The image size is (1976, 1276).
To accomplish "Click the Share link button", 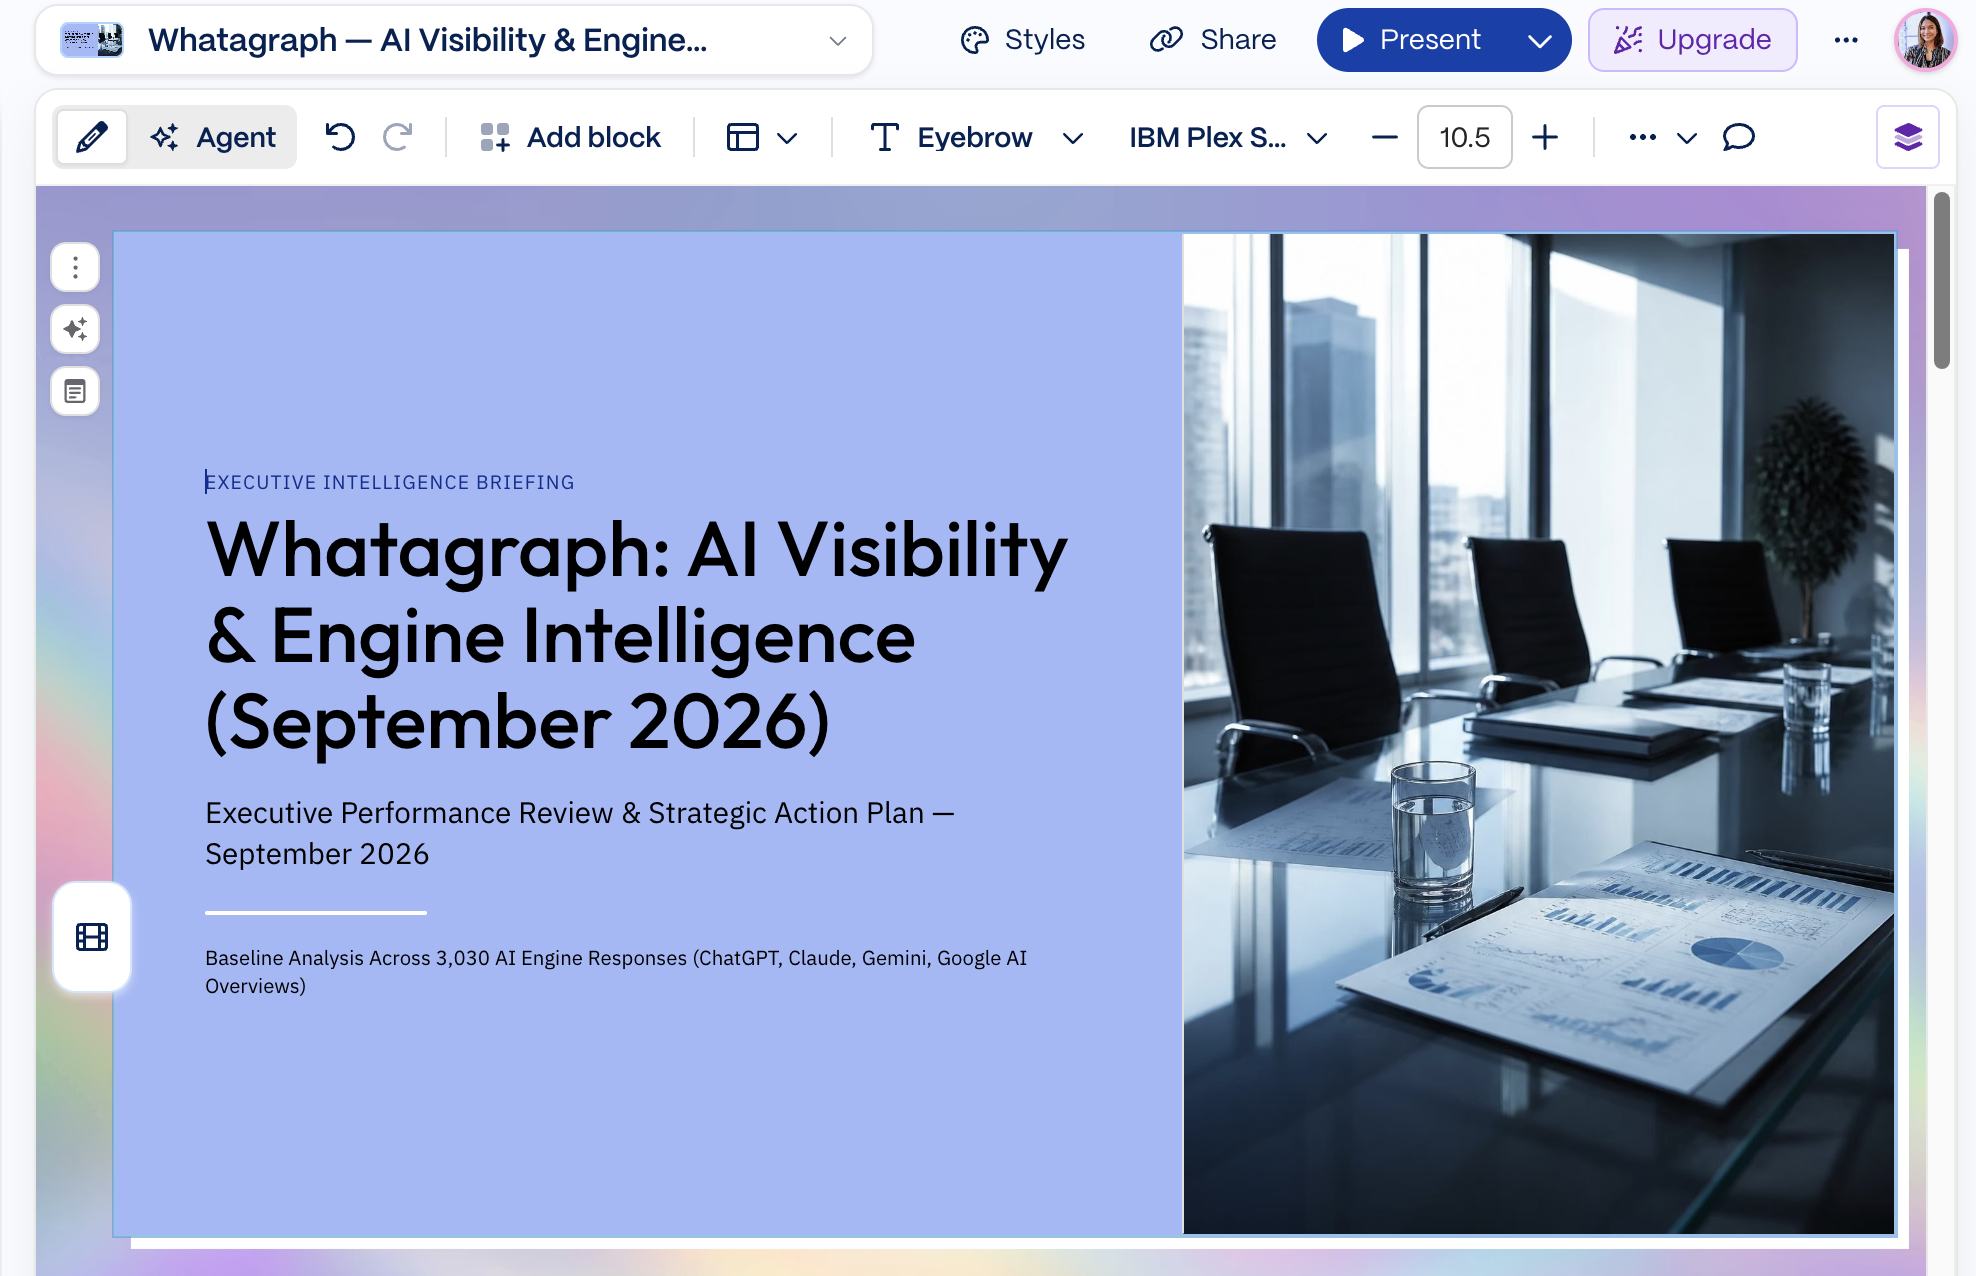I will 1212,40.
